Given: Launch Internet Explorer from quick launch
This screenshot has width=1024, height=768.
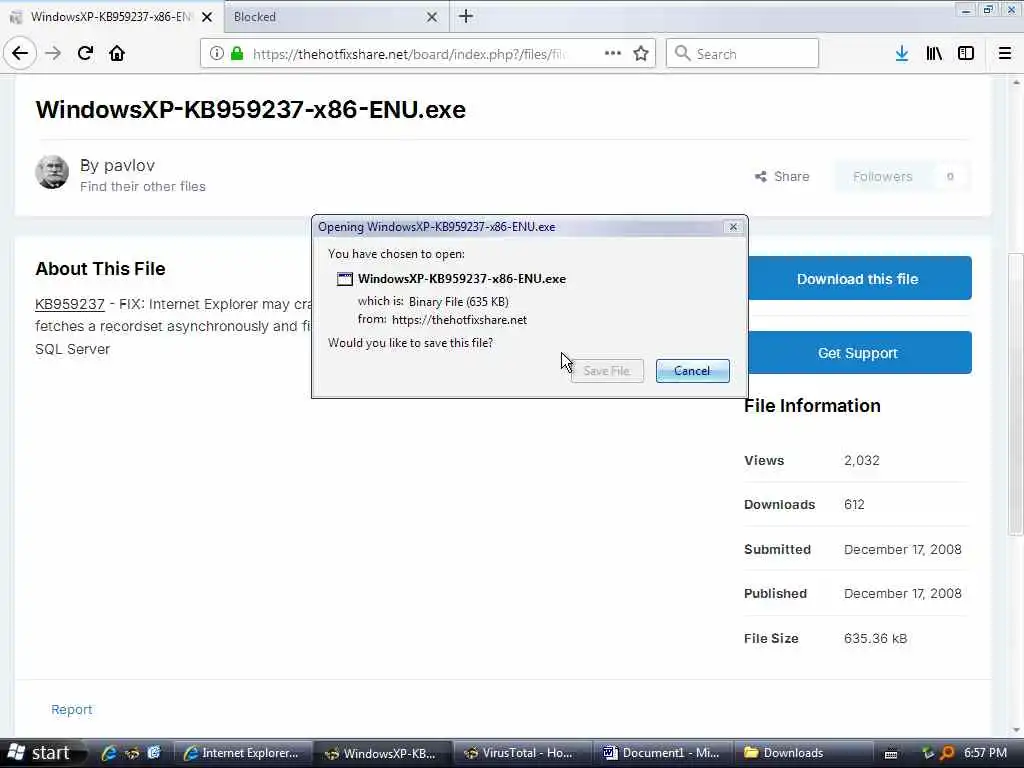Looking at the screenshot, I should [109, 753].
